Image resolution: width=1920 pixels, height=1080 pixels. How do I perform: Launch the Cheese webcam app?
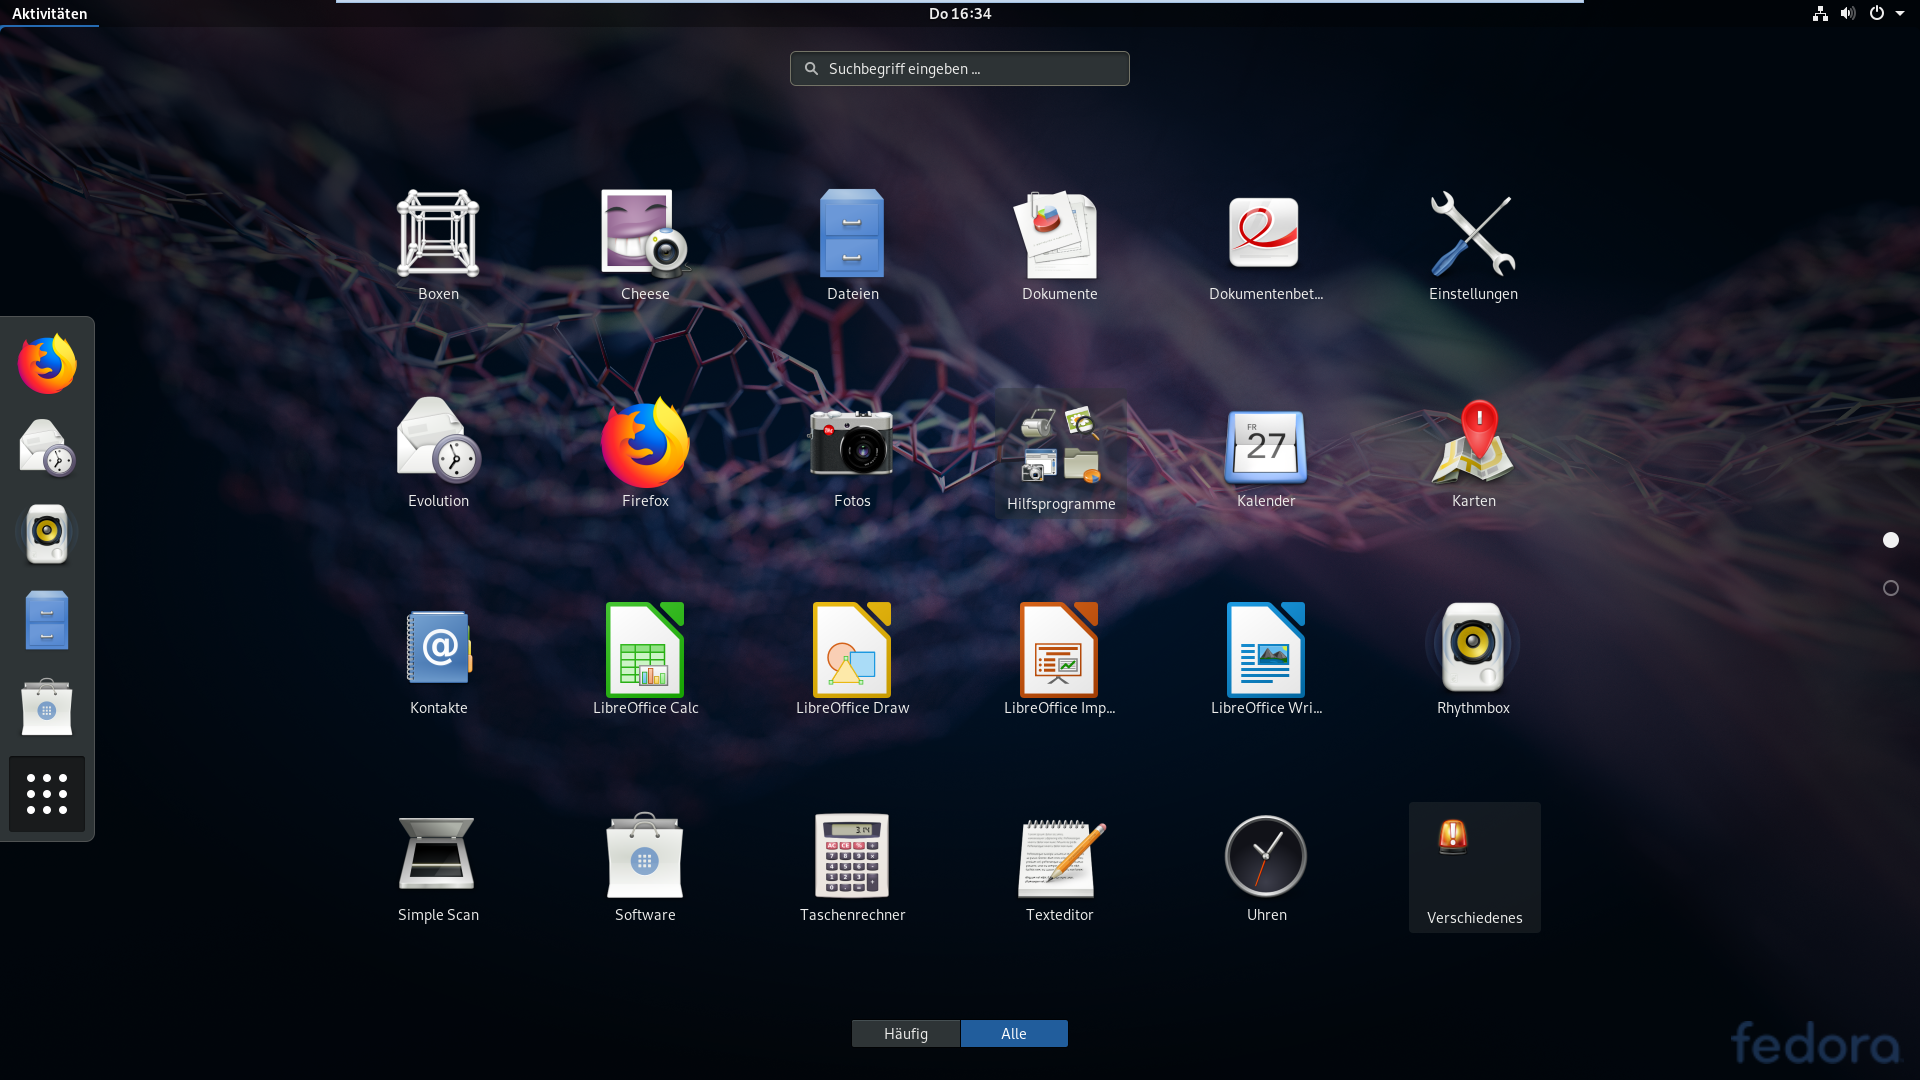coord(645,245)
